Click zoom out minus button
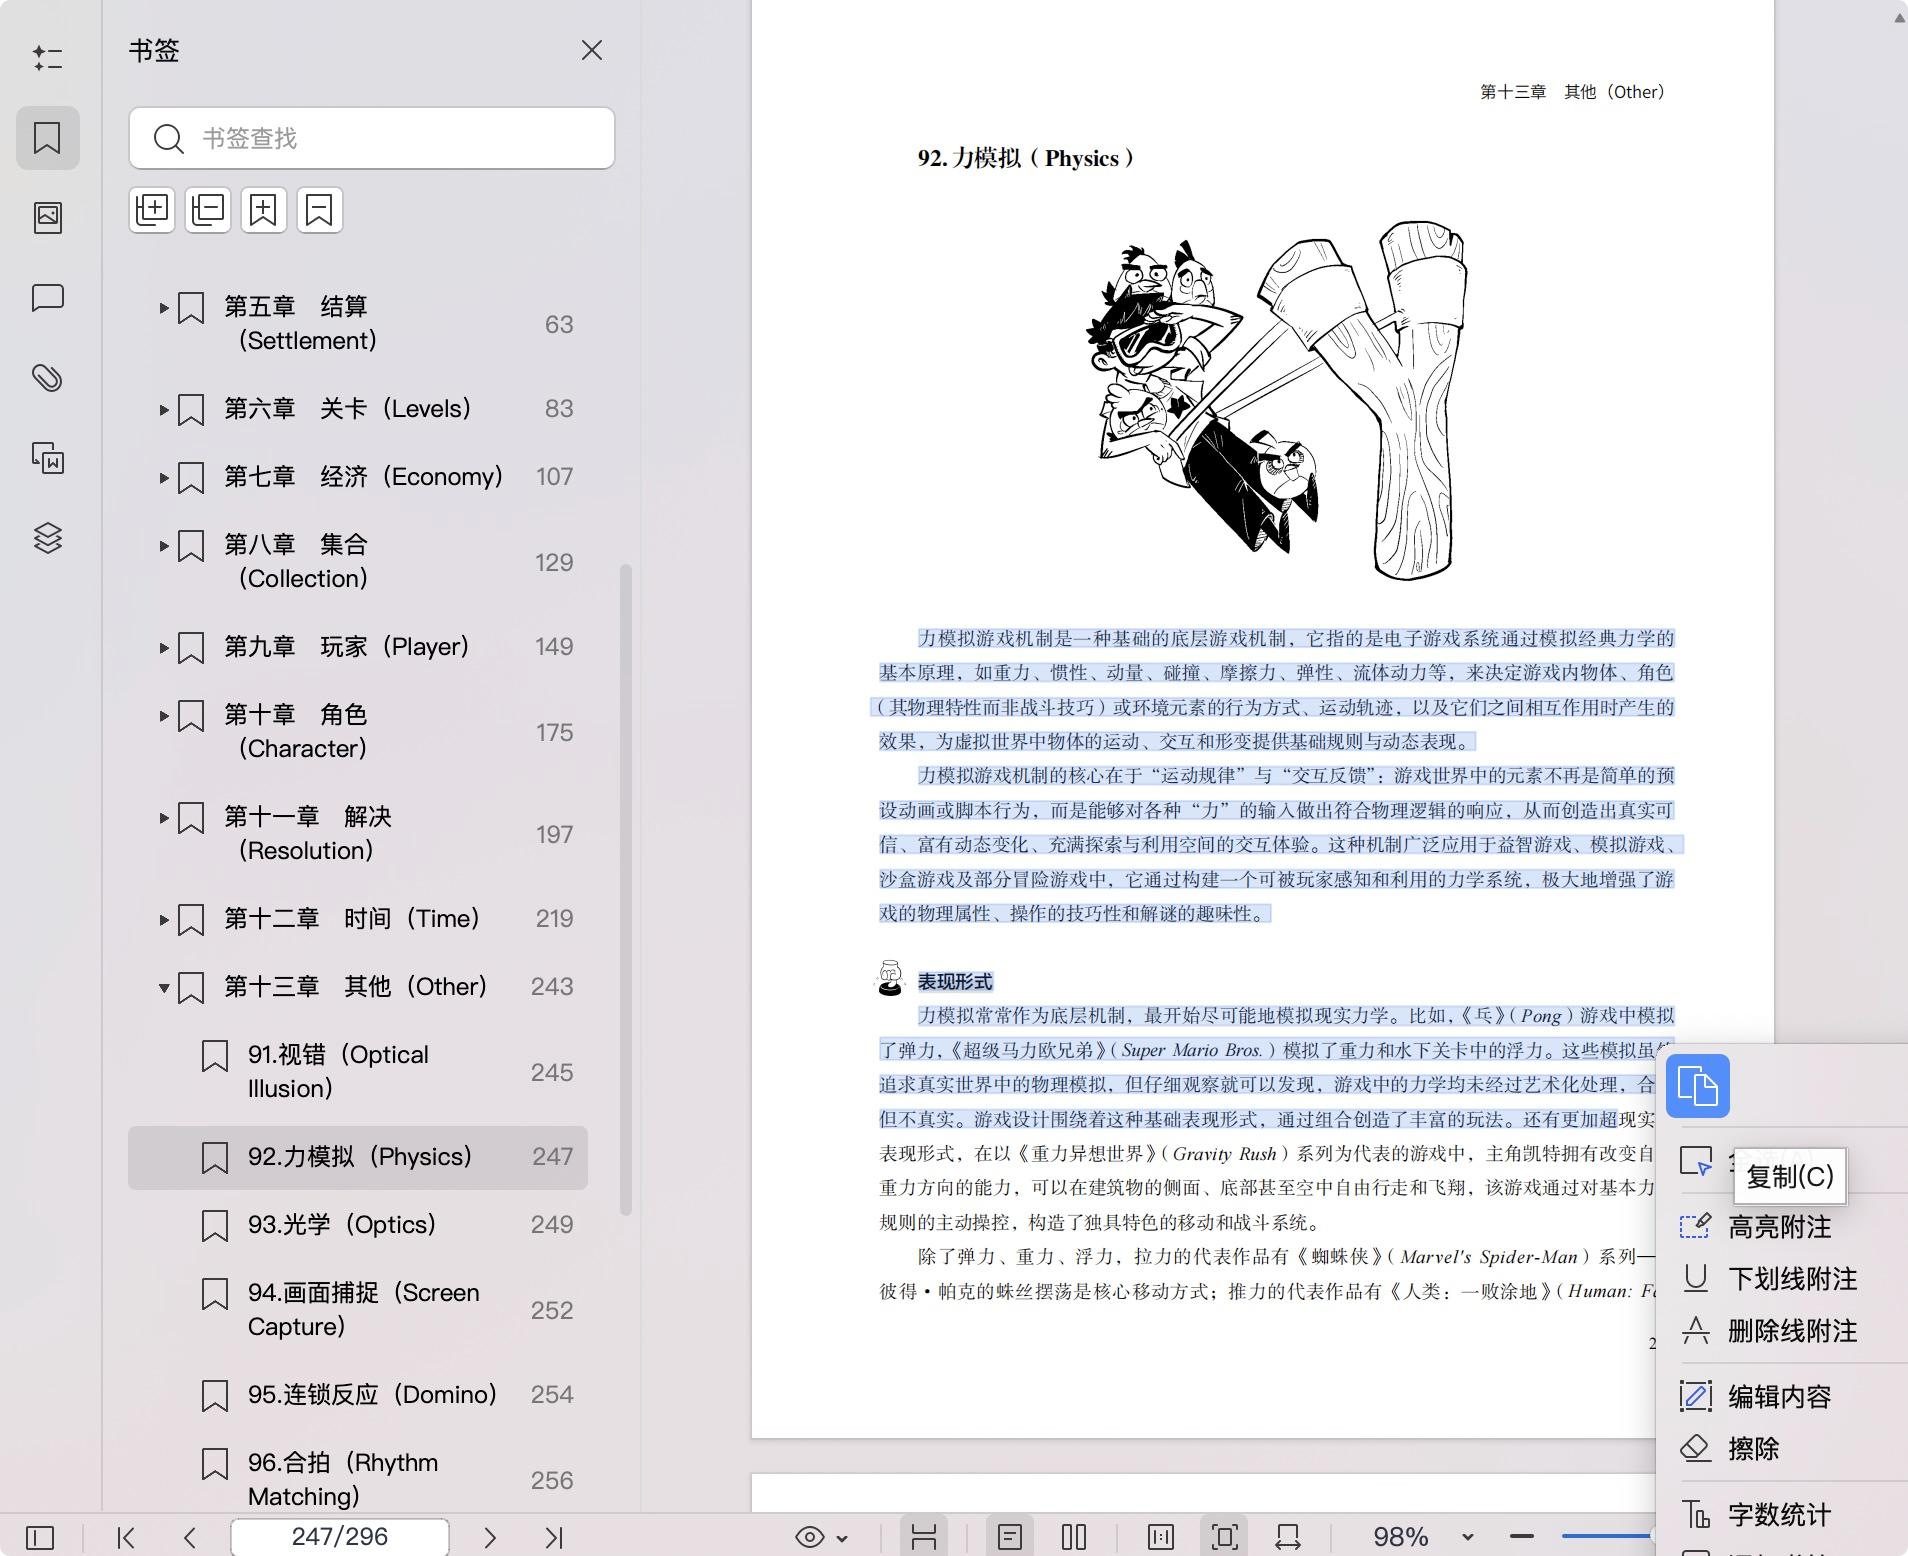 click(x=1522, y=1536)
